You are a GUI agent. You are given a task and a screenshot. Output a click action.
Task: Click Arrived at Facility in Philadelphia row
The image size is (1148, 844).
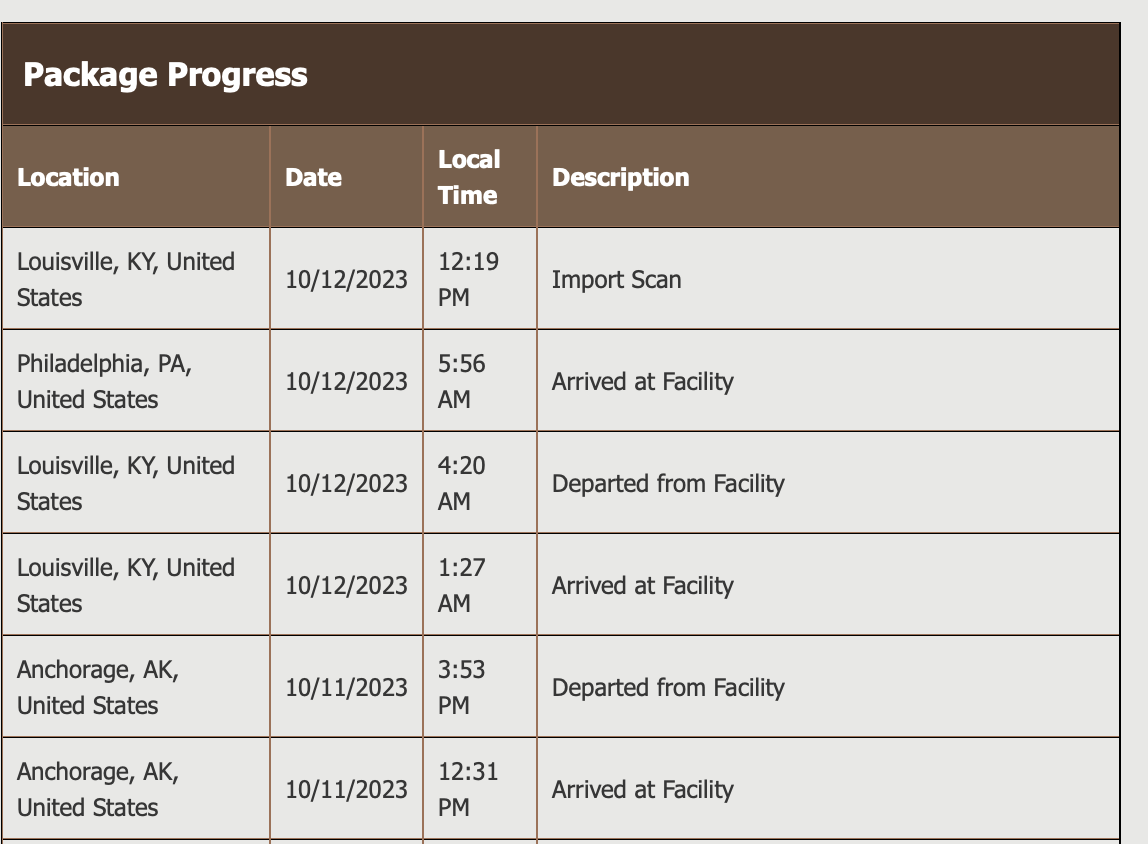(x=642, y=382)
